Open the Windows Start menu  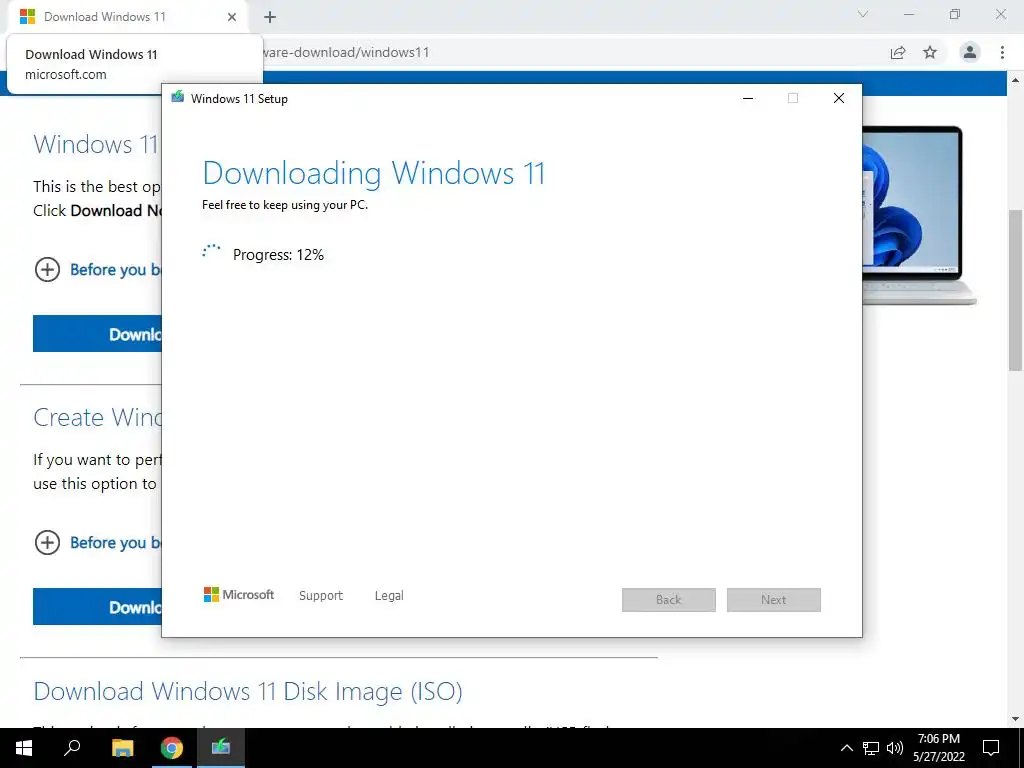(24, 748)
